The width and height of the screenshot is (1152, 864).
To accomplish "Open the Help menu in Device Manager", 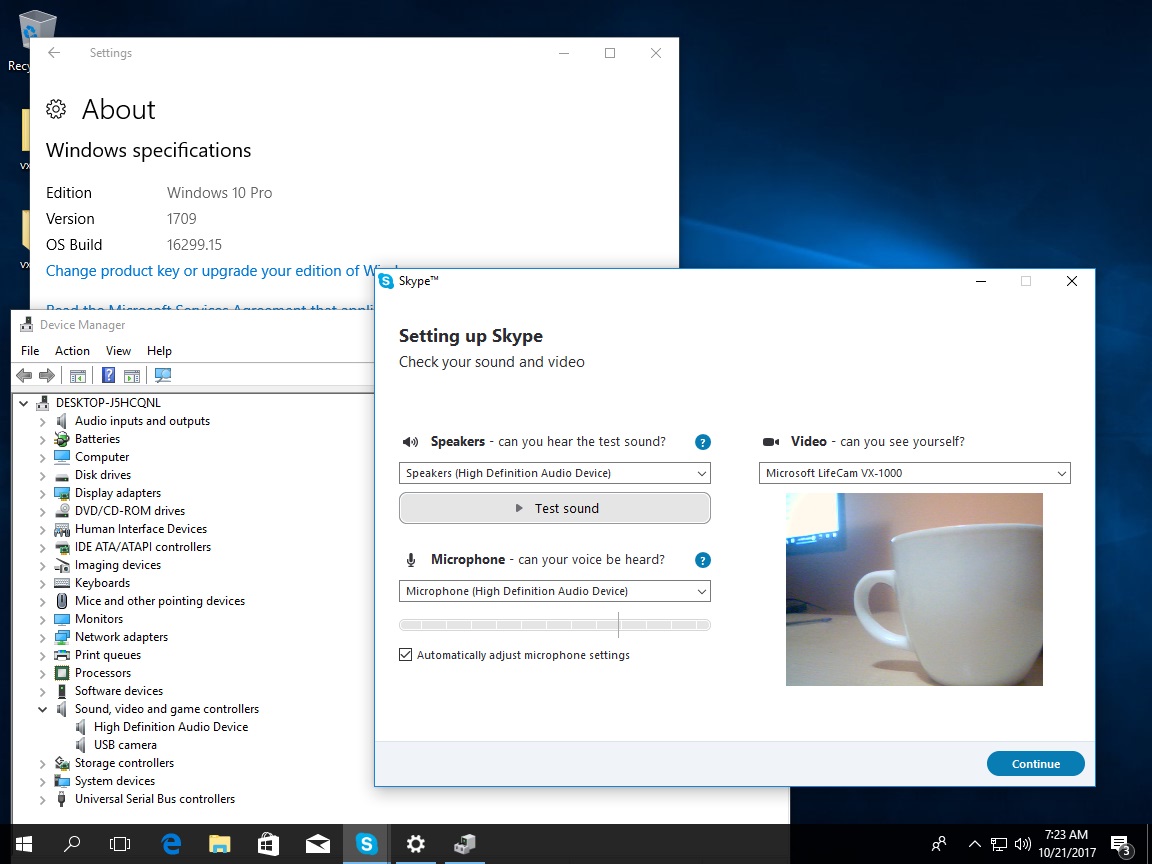I will coord(159,351).
